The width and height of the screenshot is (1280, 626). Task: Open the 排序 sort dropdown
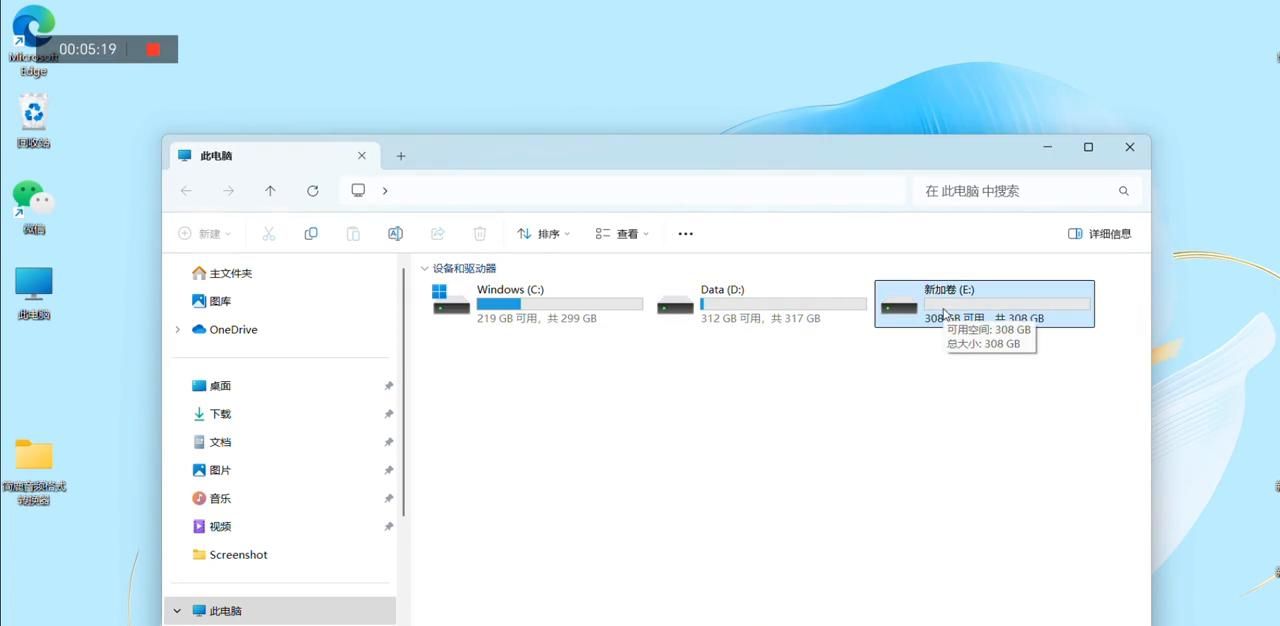point(543,234)
